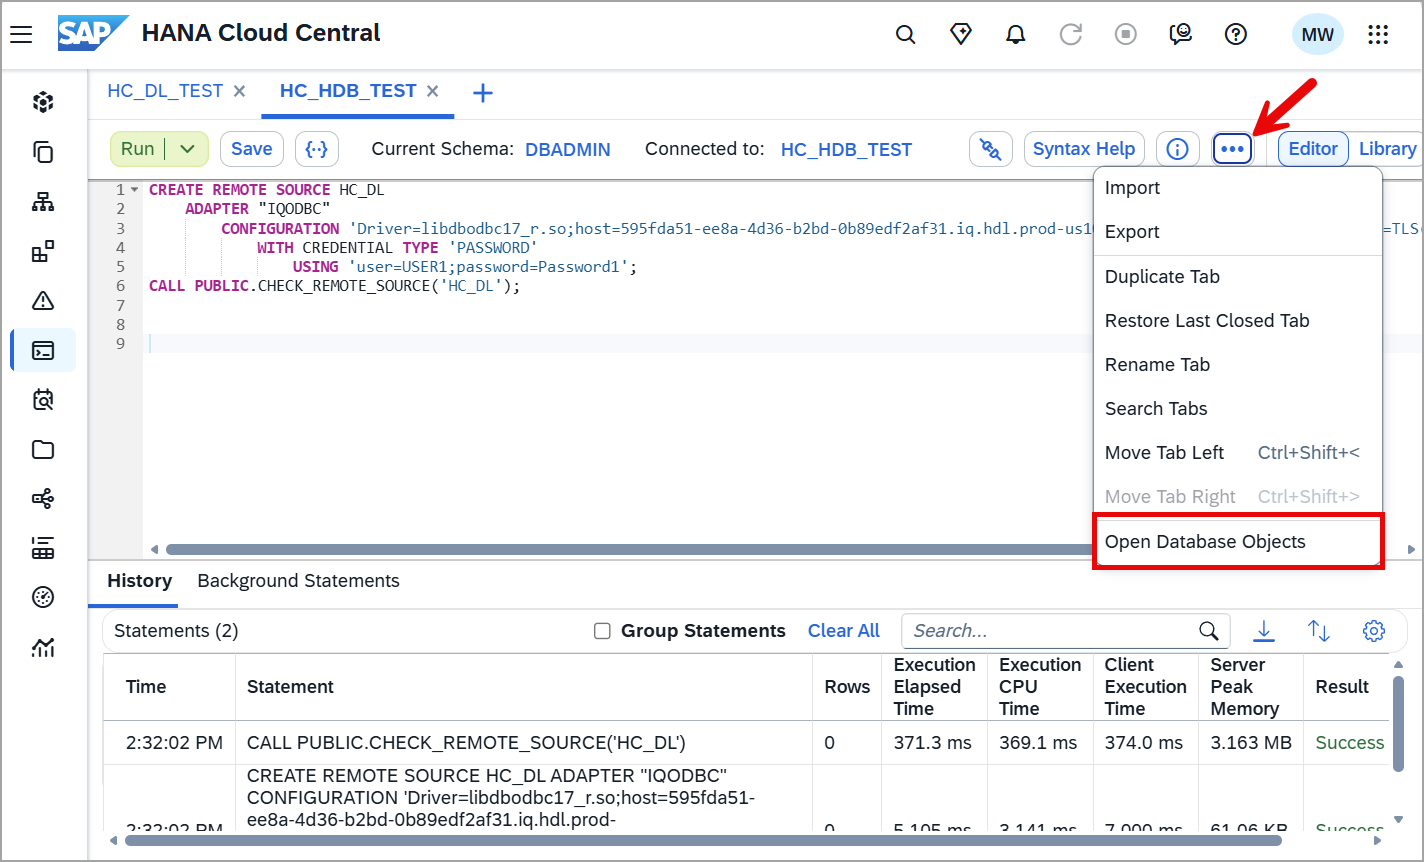Focus the history Search field
The width and height of the screenshot is (1424, 862).
[x=1065, y=631]
